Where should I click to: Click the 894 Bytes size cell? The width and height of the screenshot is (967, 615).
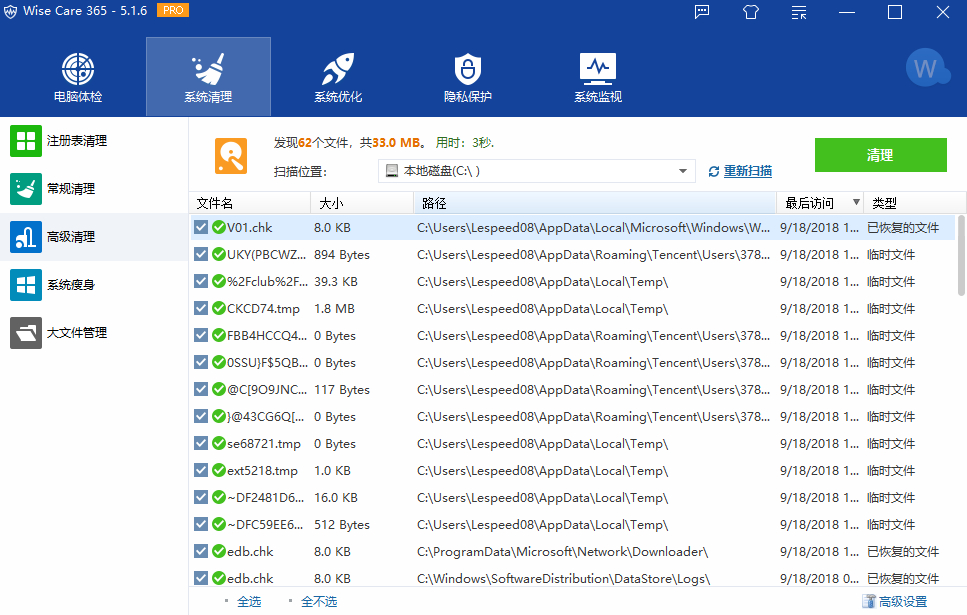pyautogui.click(x=342, y=254)
